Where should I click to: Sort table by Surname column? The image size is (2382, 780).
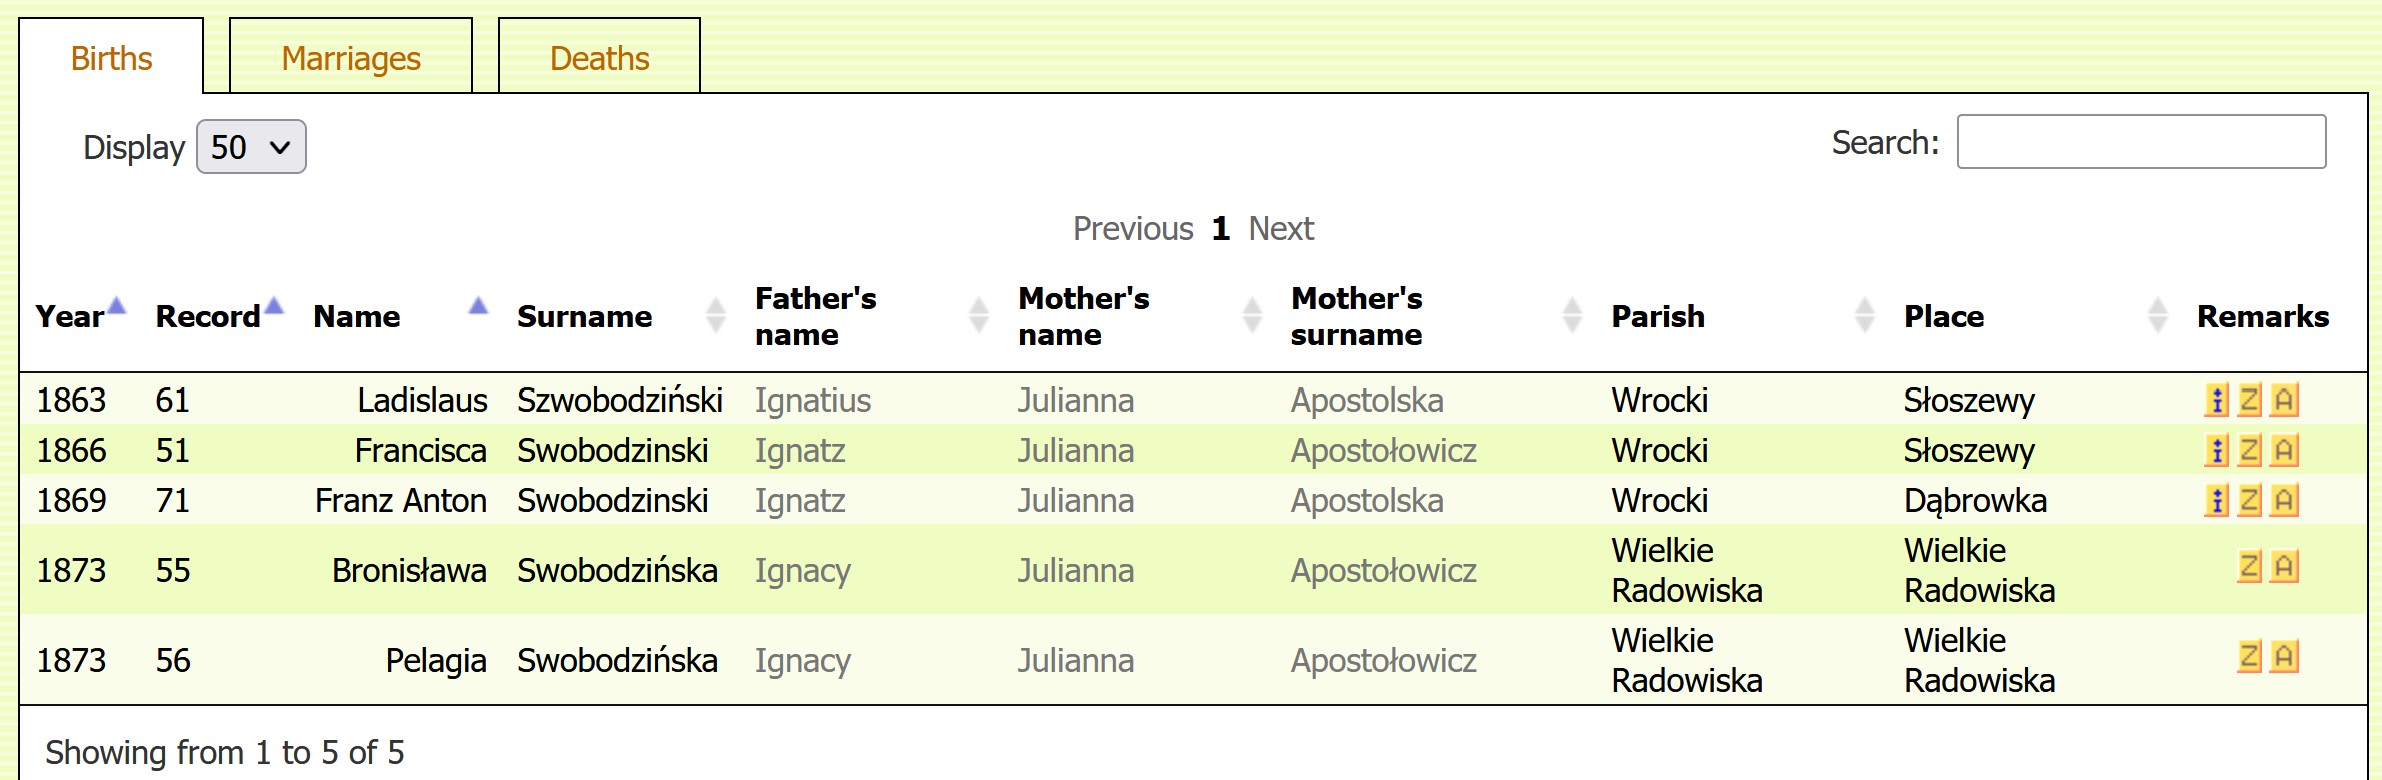point(584,316)
